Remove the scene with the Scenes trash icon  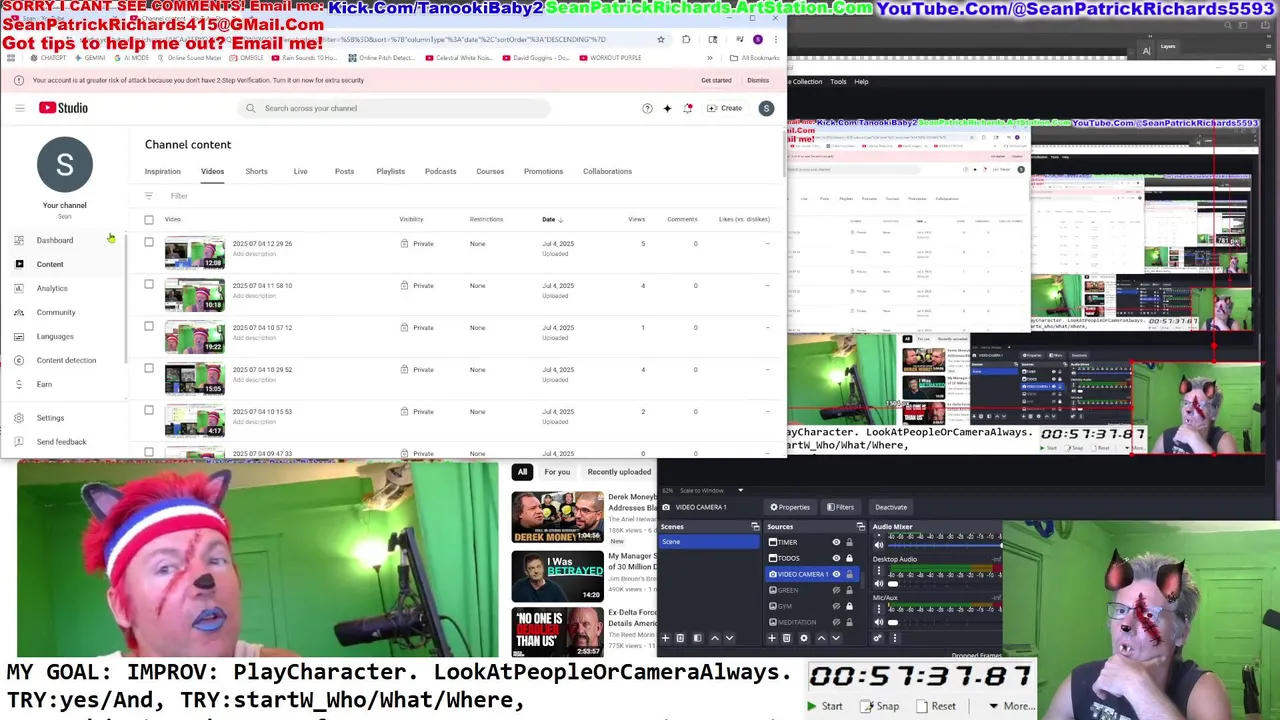pos(680,638)
